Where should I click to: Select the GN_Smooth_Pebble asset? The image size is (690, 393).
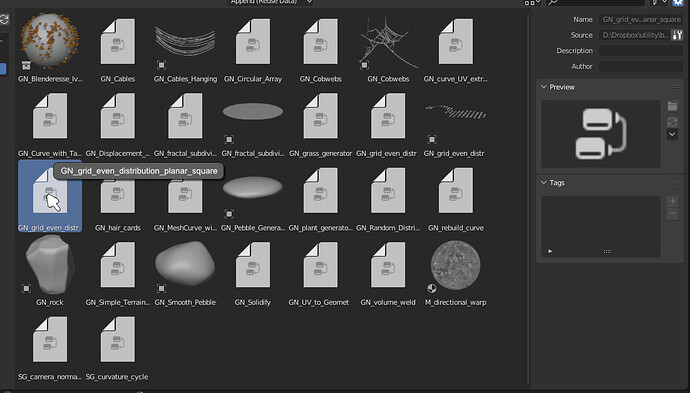[185, 271]
